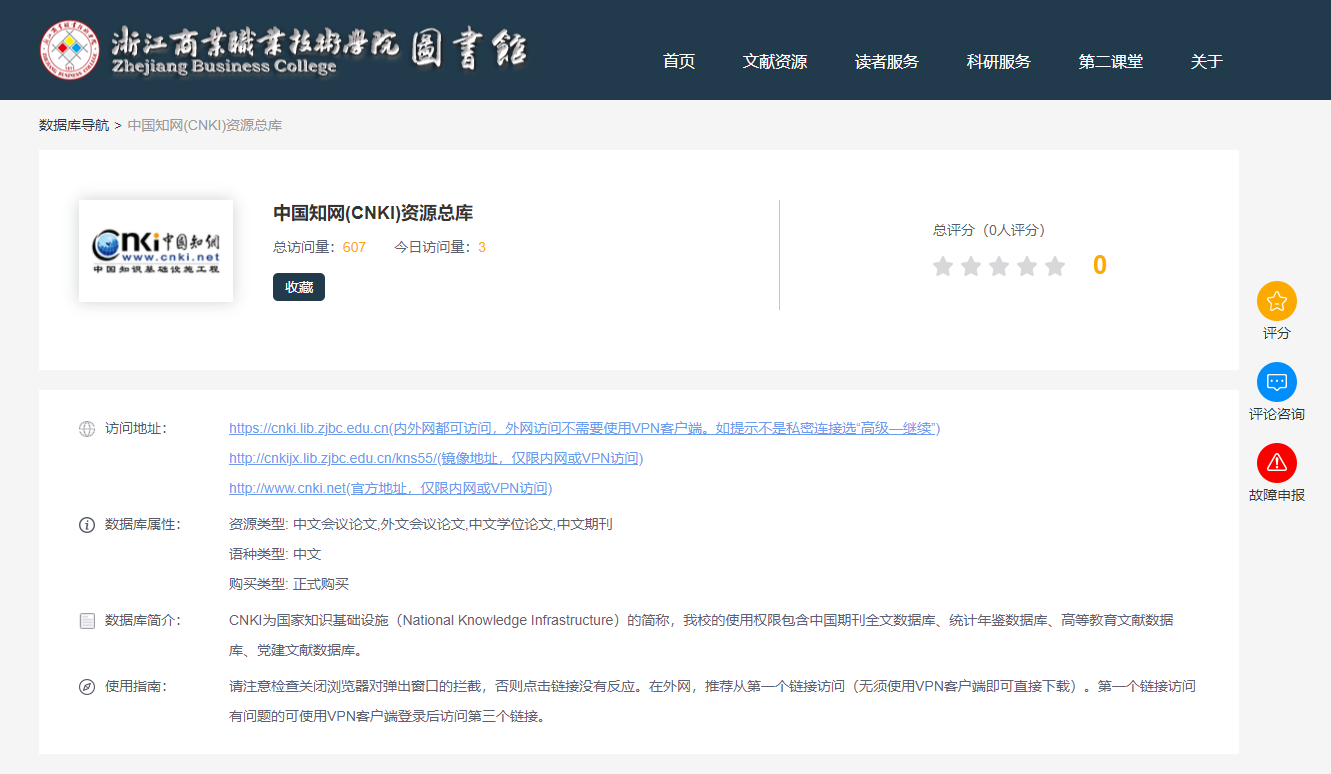The height and width of the screenshot is (774, 1331).
Task: Click the globe icon beside 访问地址
Action: [87, 427]
